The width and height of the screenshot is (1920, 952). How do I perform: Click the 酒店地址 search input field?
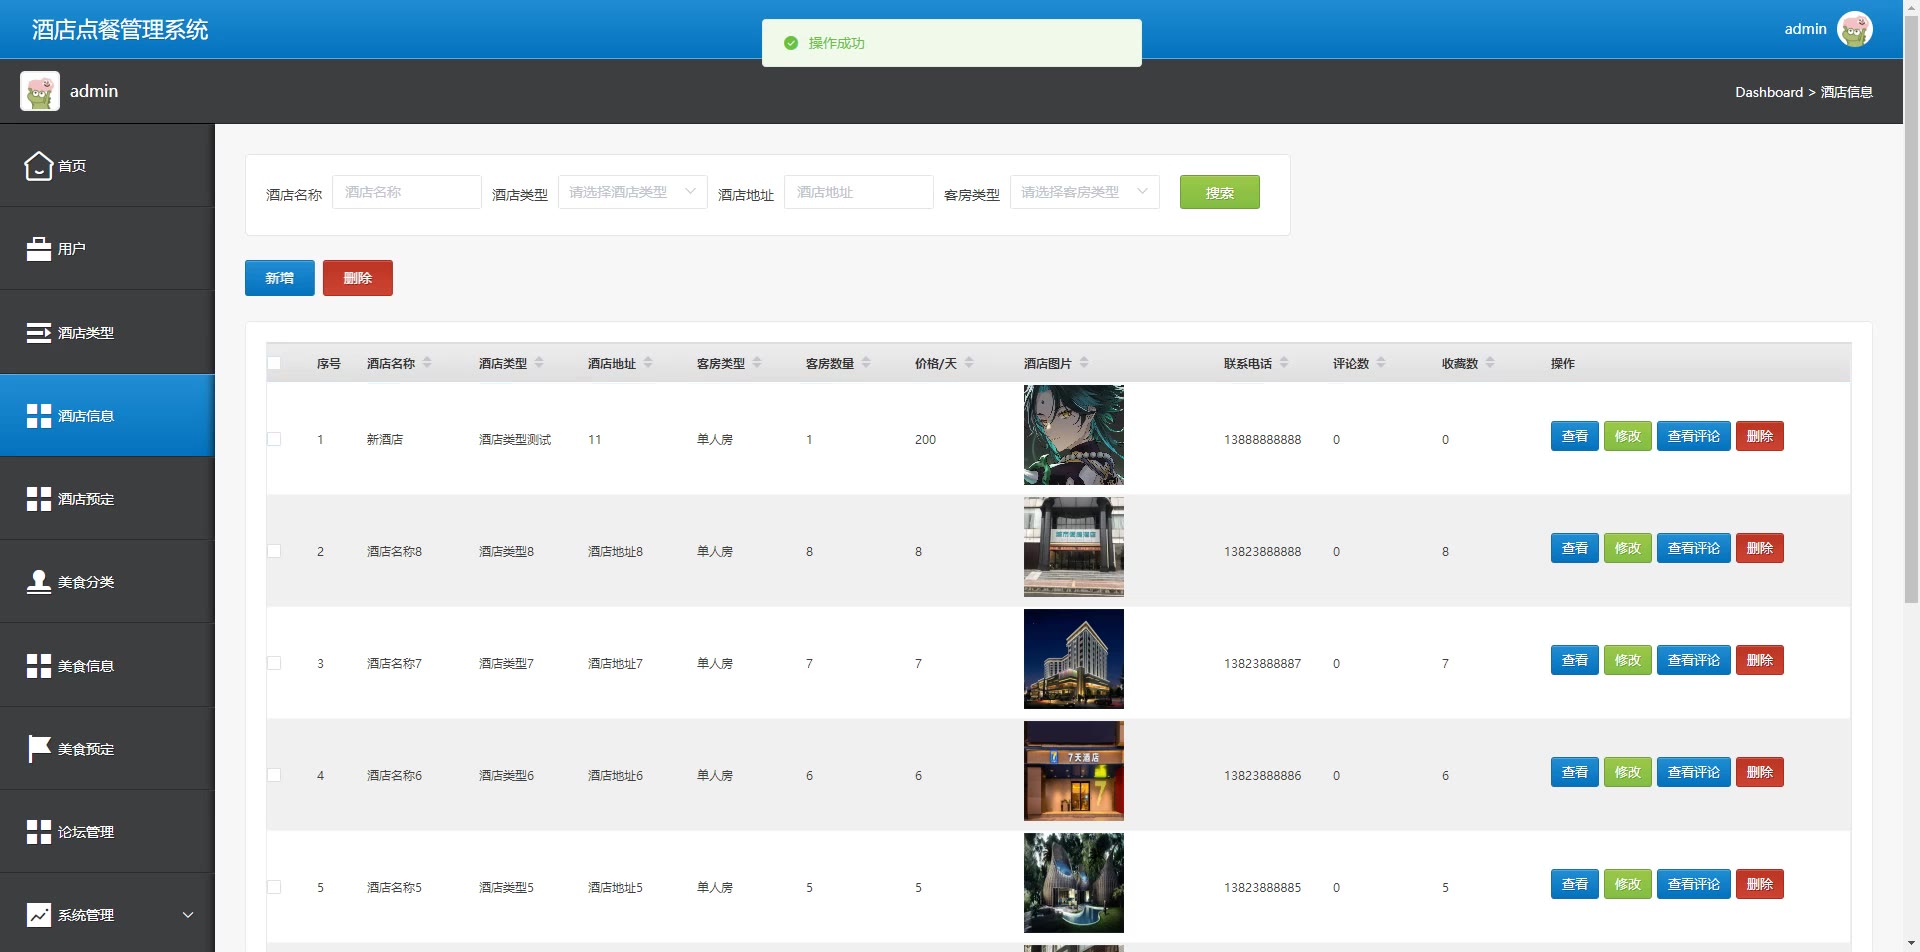pyautogui.click(x=858, y=192)
